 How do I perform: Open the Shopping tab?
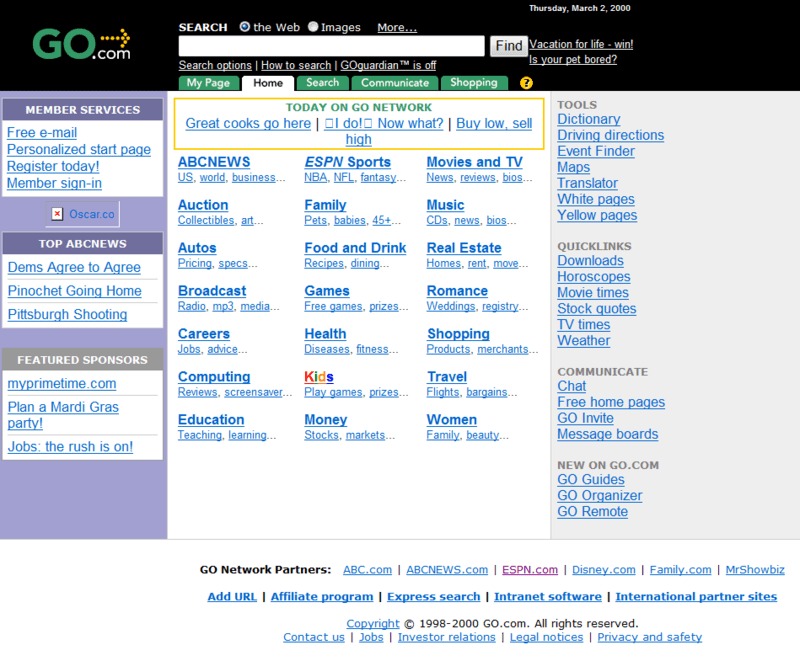click(474, 83)
